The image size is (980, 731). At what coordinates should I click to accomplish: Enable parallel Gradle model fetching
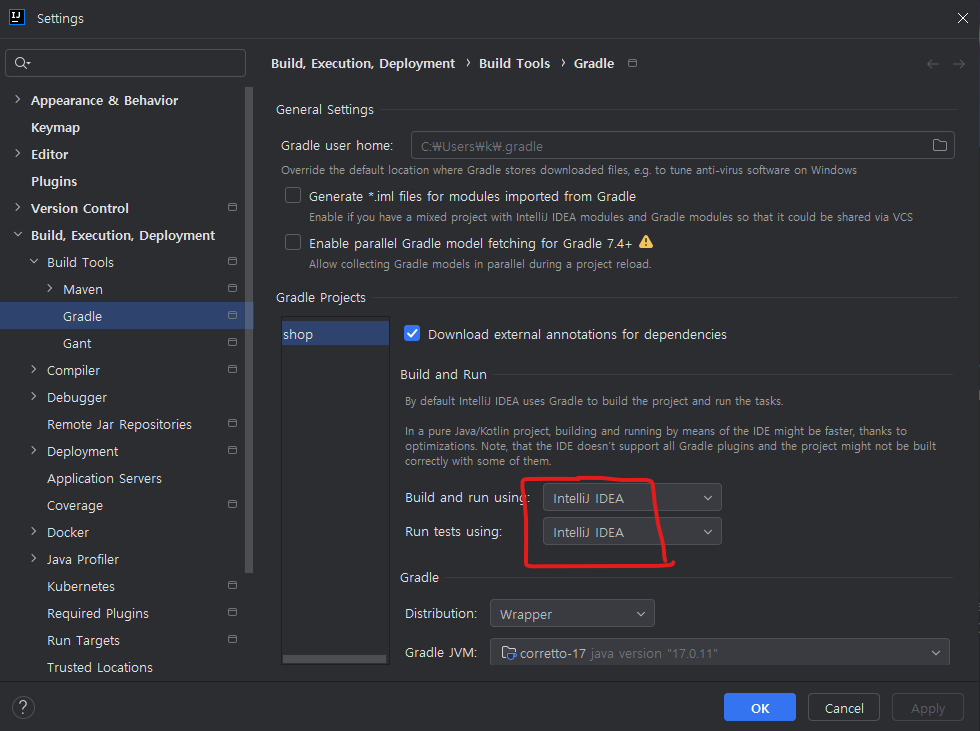(x=292, y=242)
